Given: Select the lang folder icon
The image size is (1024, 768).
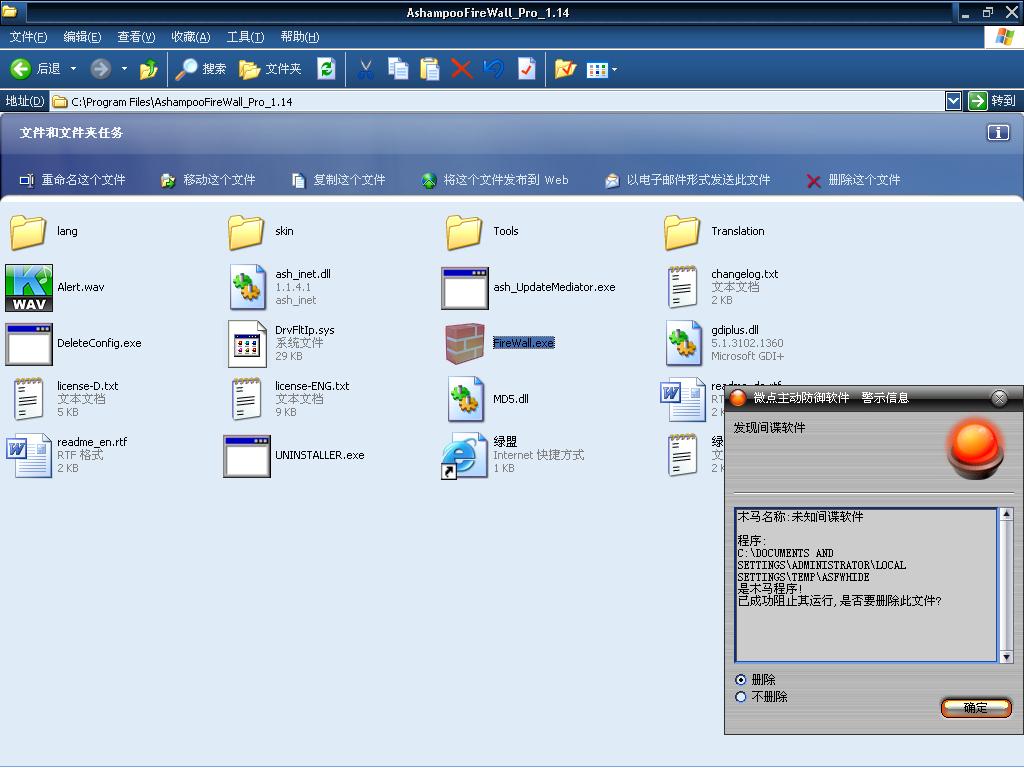Looking at the screenshot, I should (28, 232).
